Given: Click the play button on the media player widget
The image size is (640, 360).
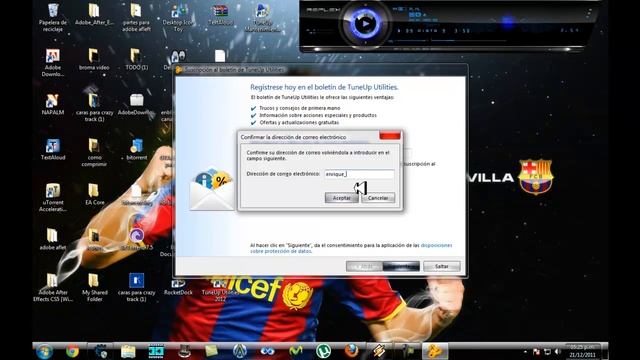Looking at the screenshot, I should point(365,24).
